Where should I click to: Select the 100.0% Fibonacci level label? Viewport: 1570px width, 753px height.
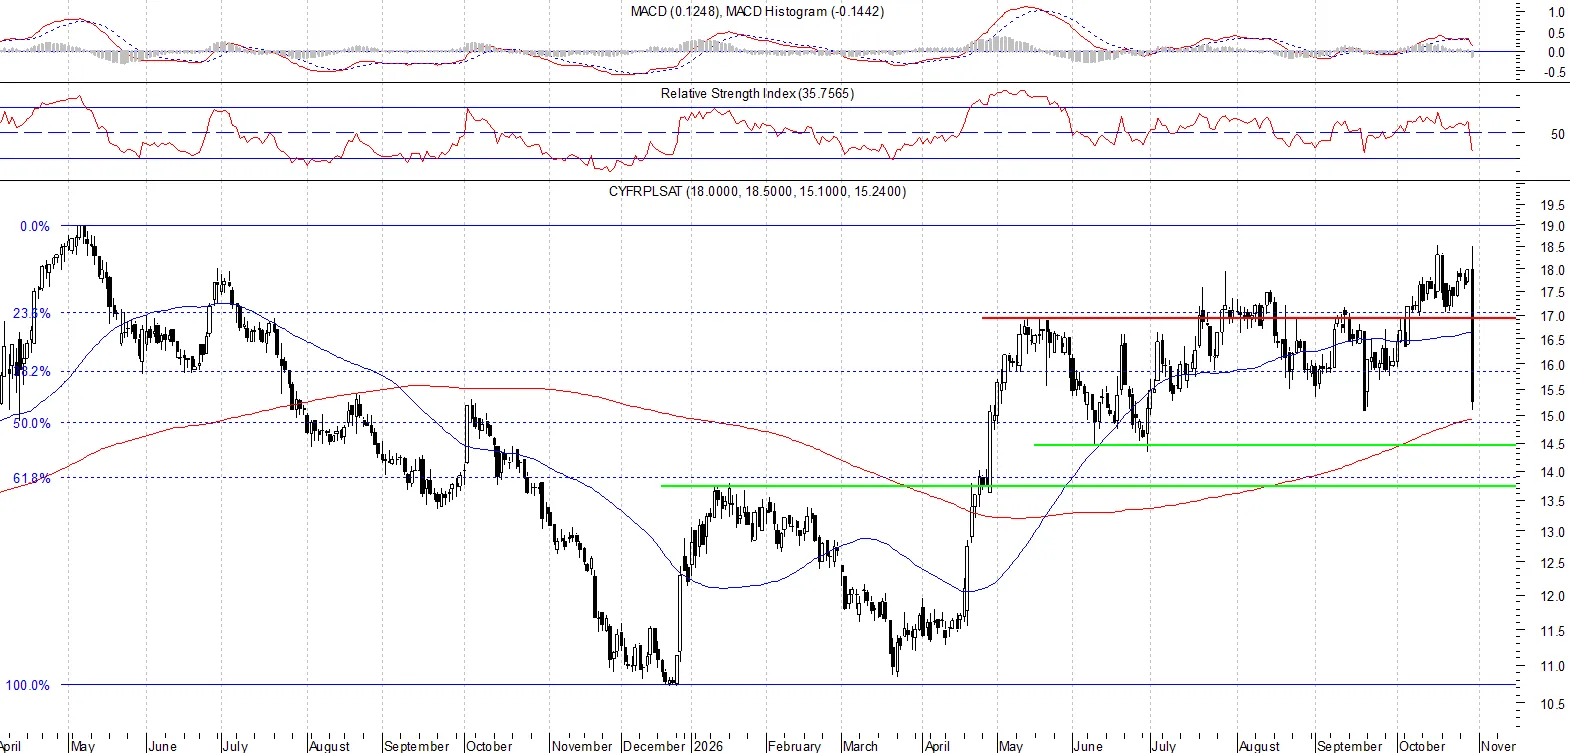pos(27,685)
